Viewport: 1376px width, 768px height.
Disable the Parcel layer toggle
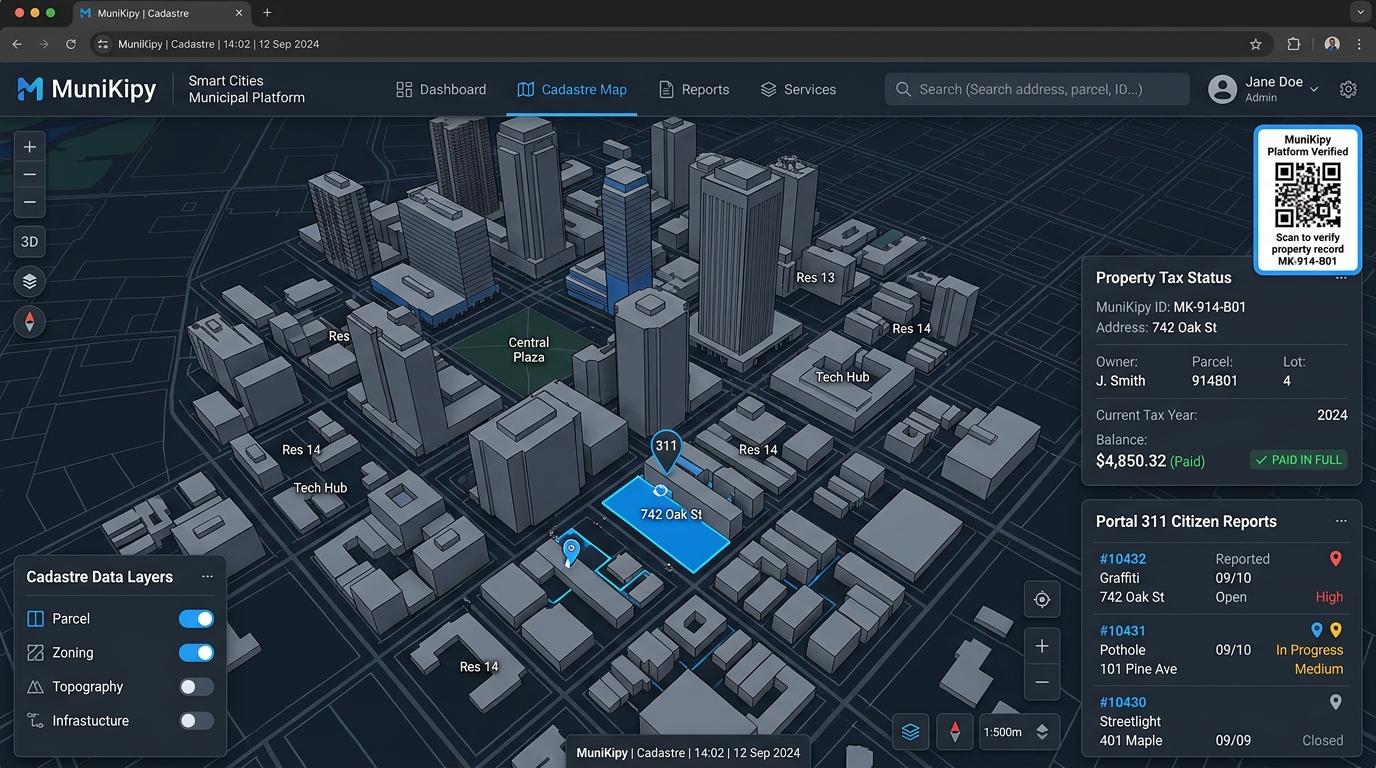click(x=196, y=619)
